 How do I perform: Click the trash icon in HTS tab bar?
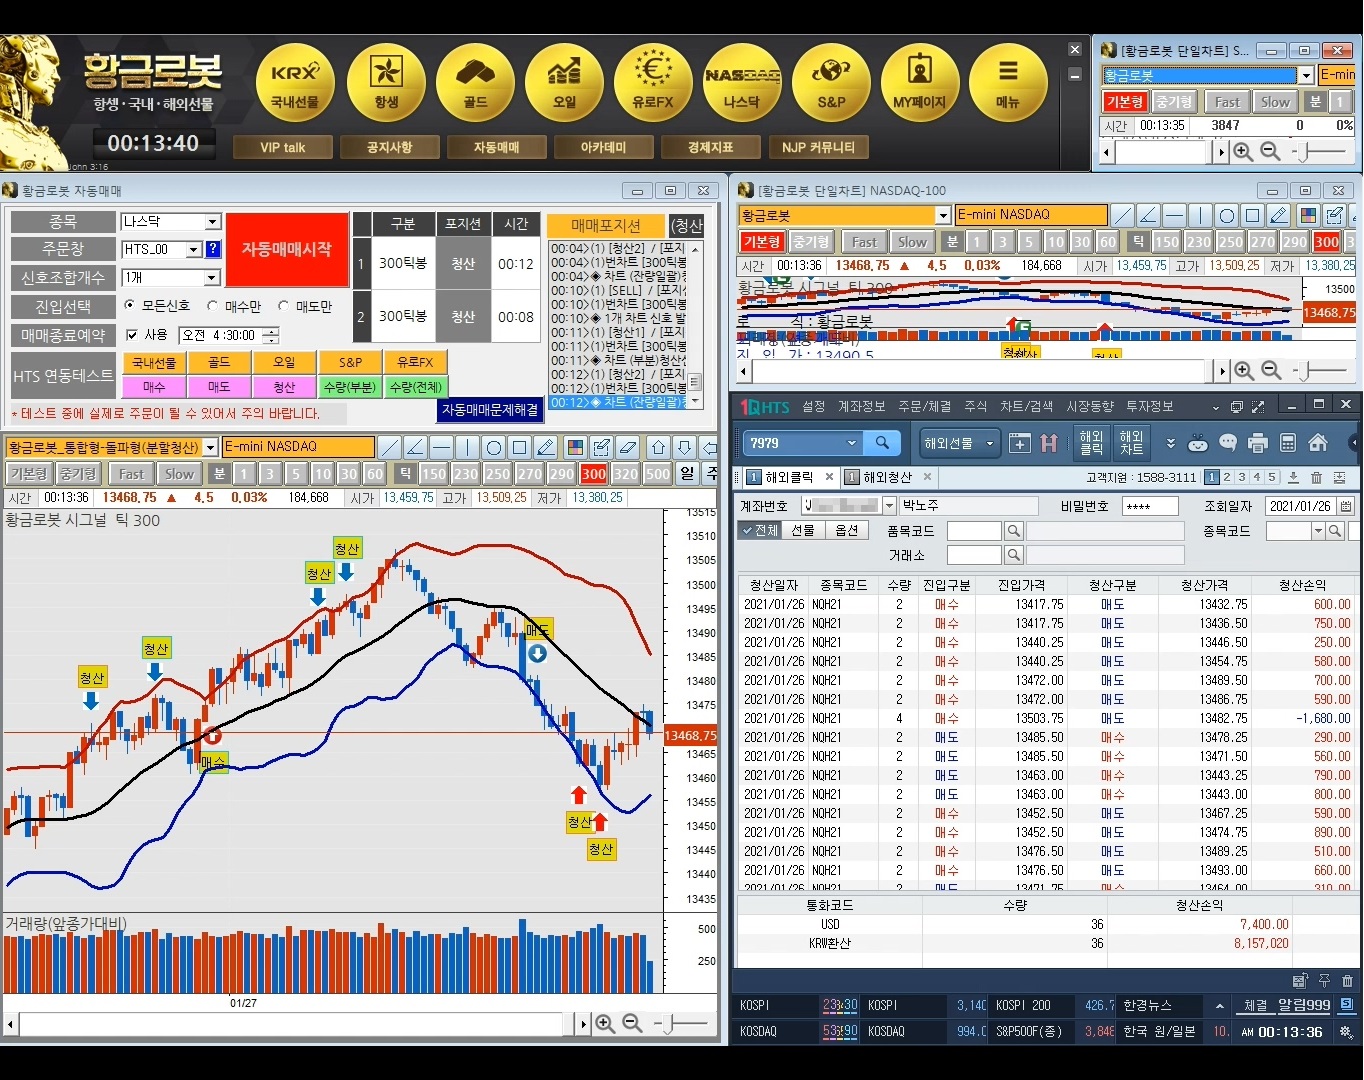[1316, 478]
